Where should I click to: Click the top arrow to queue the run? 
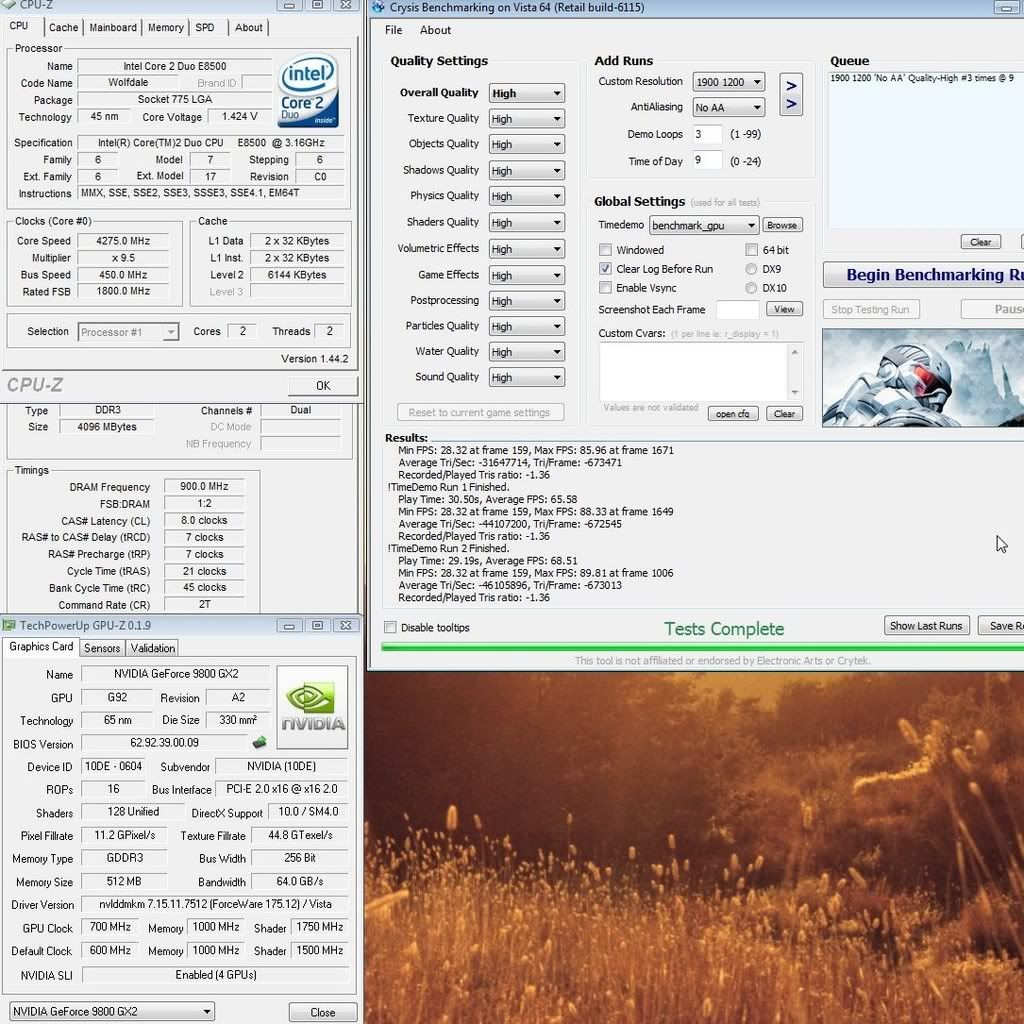coord(791,85)
